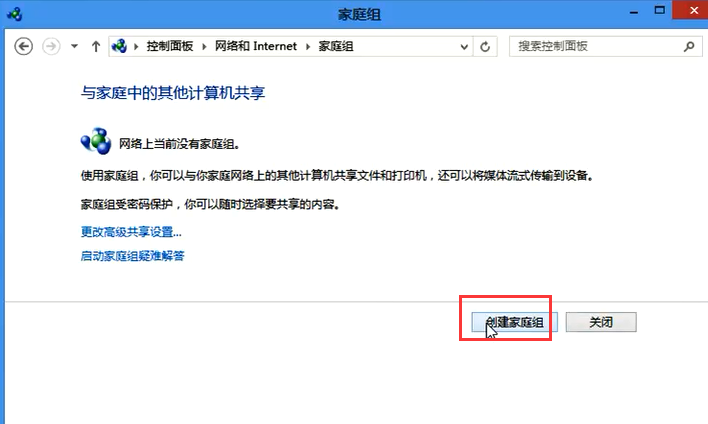Select 家庭组 in the breadcrumb path
Screen dimensions: 708x424
(x=336, y=46)
